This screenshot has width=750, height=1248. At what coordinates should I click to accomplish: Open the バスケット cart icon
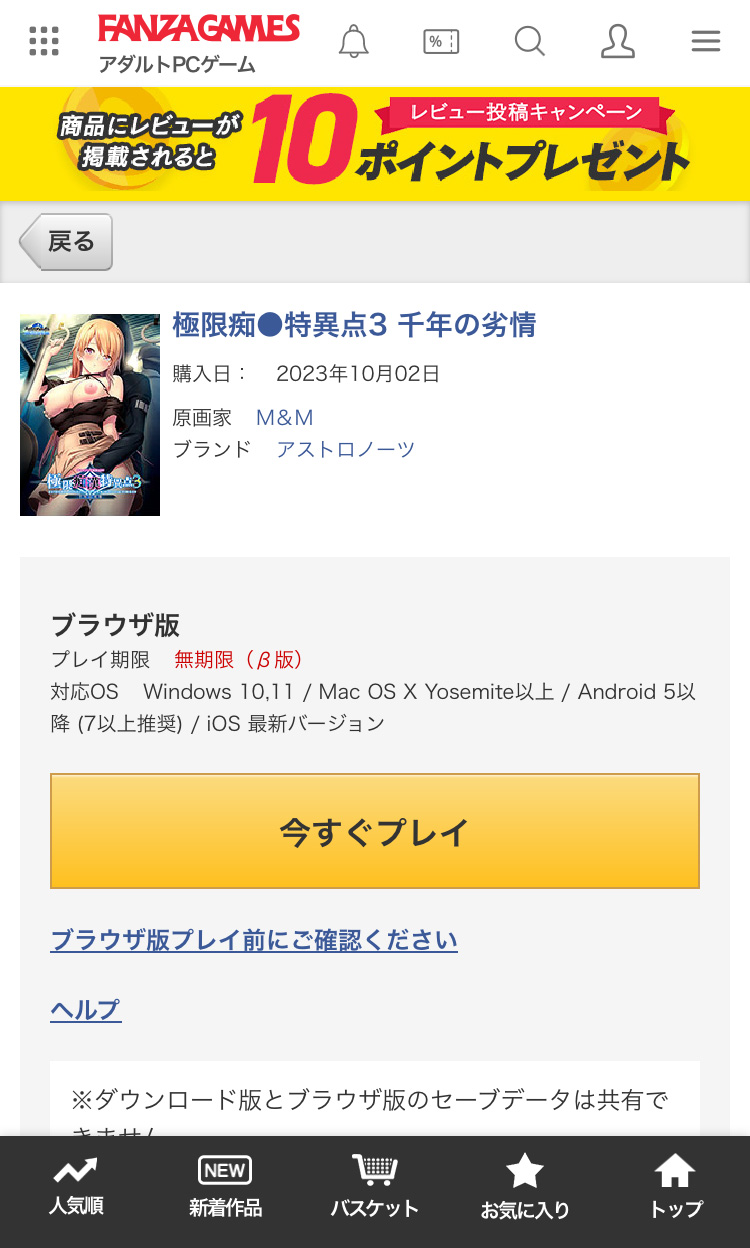coord(374,1188)
